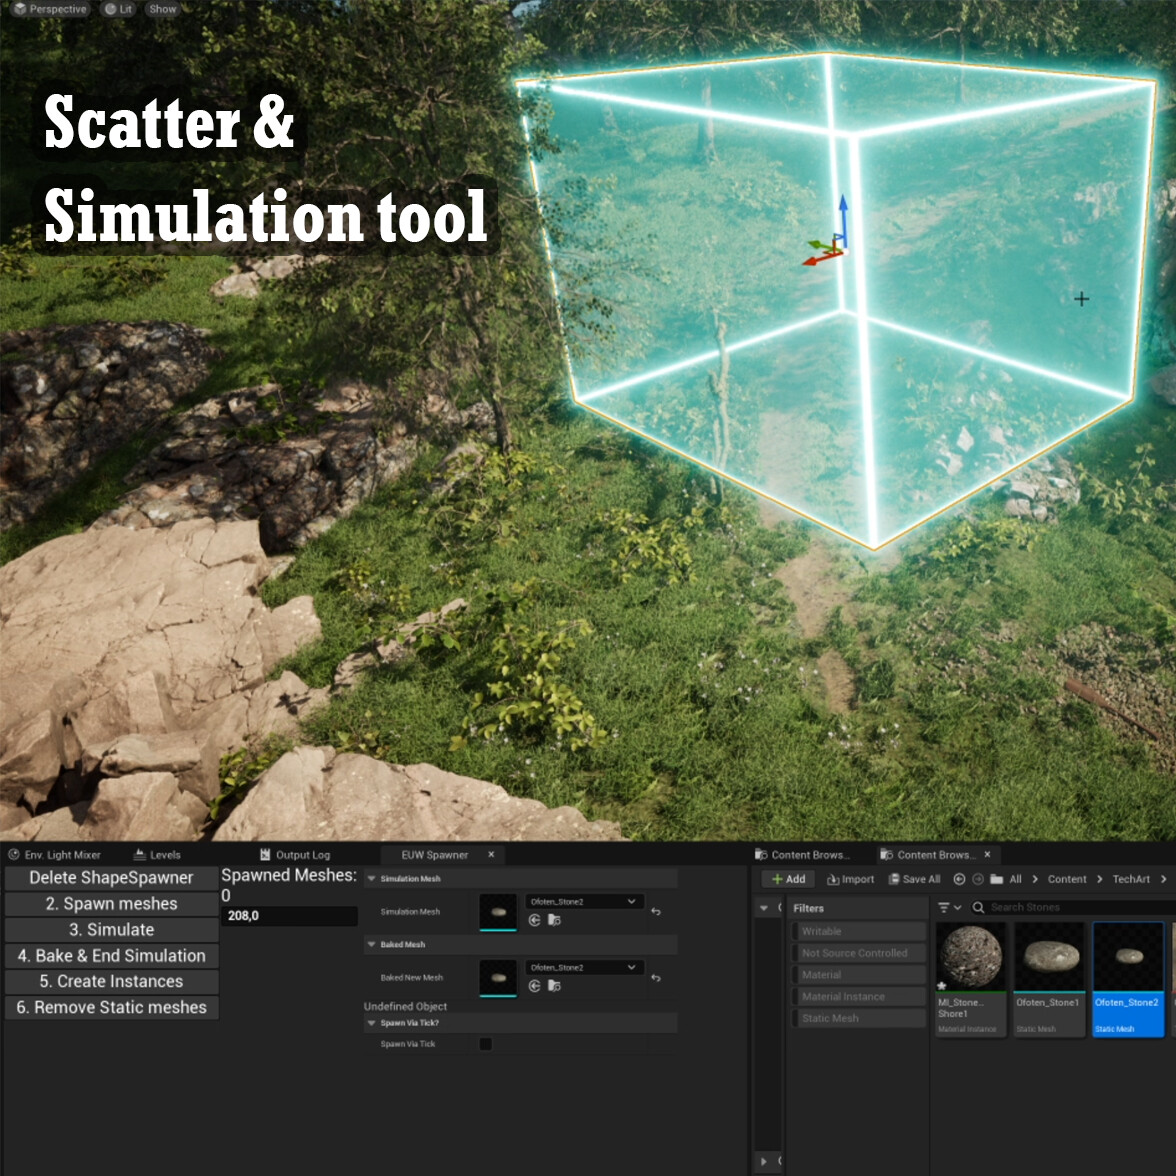Screen dimensions: 1176x1176
Task: Click Use Selected Asset arrow for Simulation Mesh
Action: coord(534,920)
